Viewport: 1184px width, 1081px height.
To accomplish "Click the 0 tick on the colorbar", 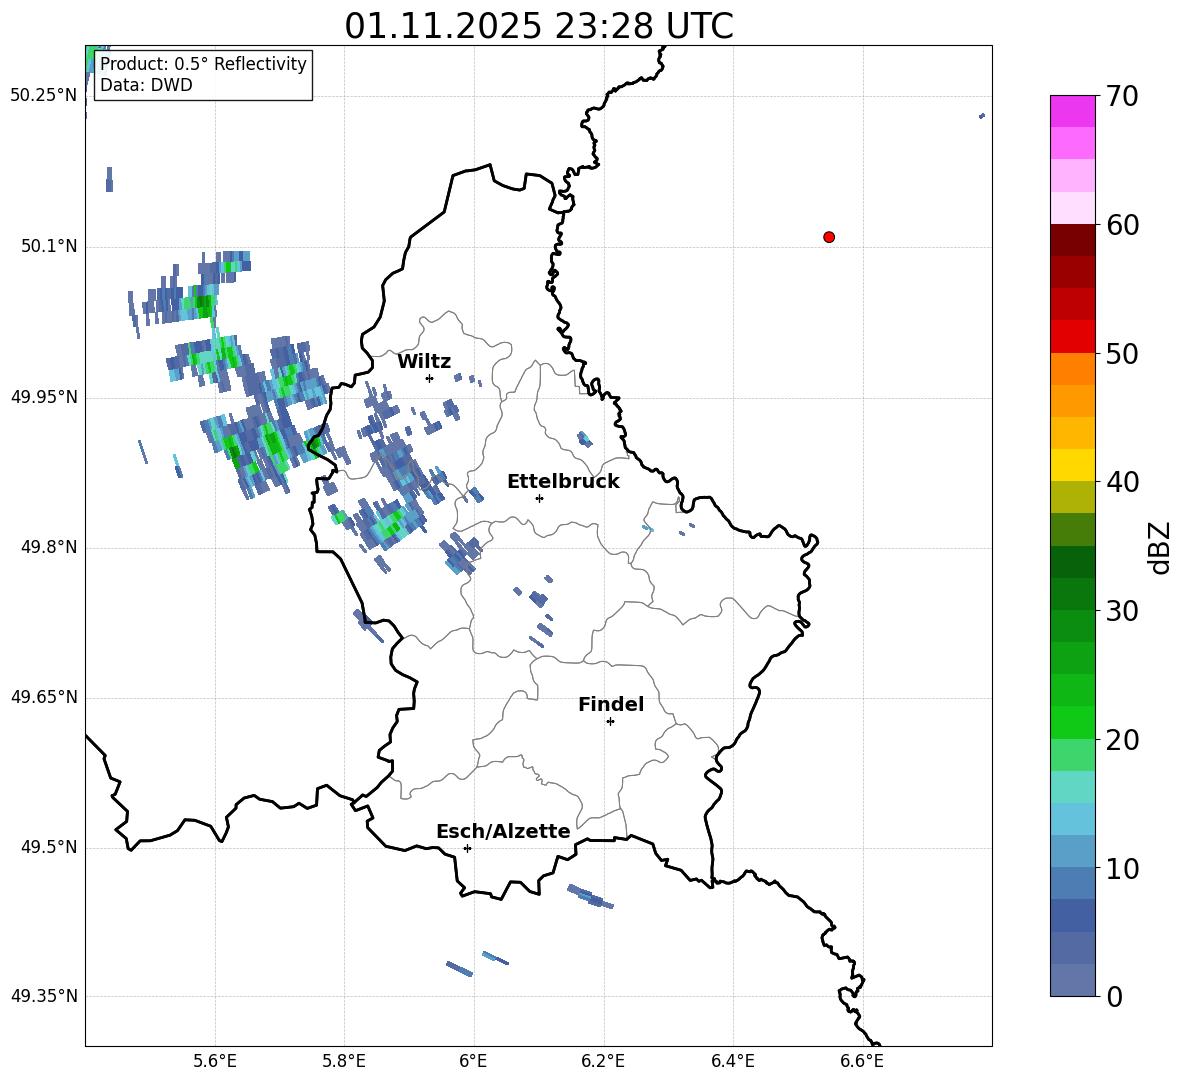I will coord(1114,996).
